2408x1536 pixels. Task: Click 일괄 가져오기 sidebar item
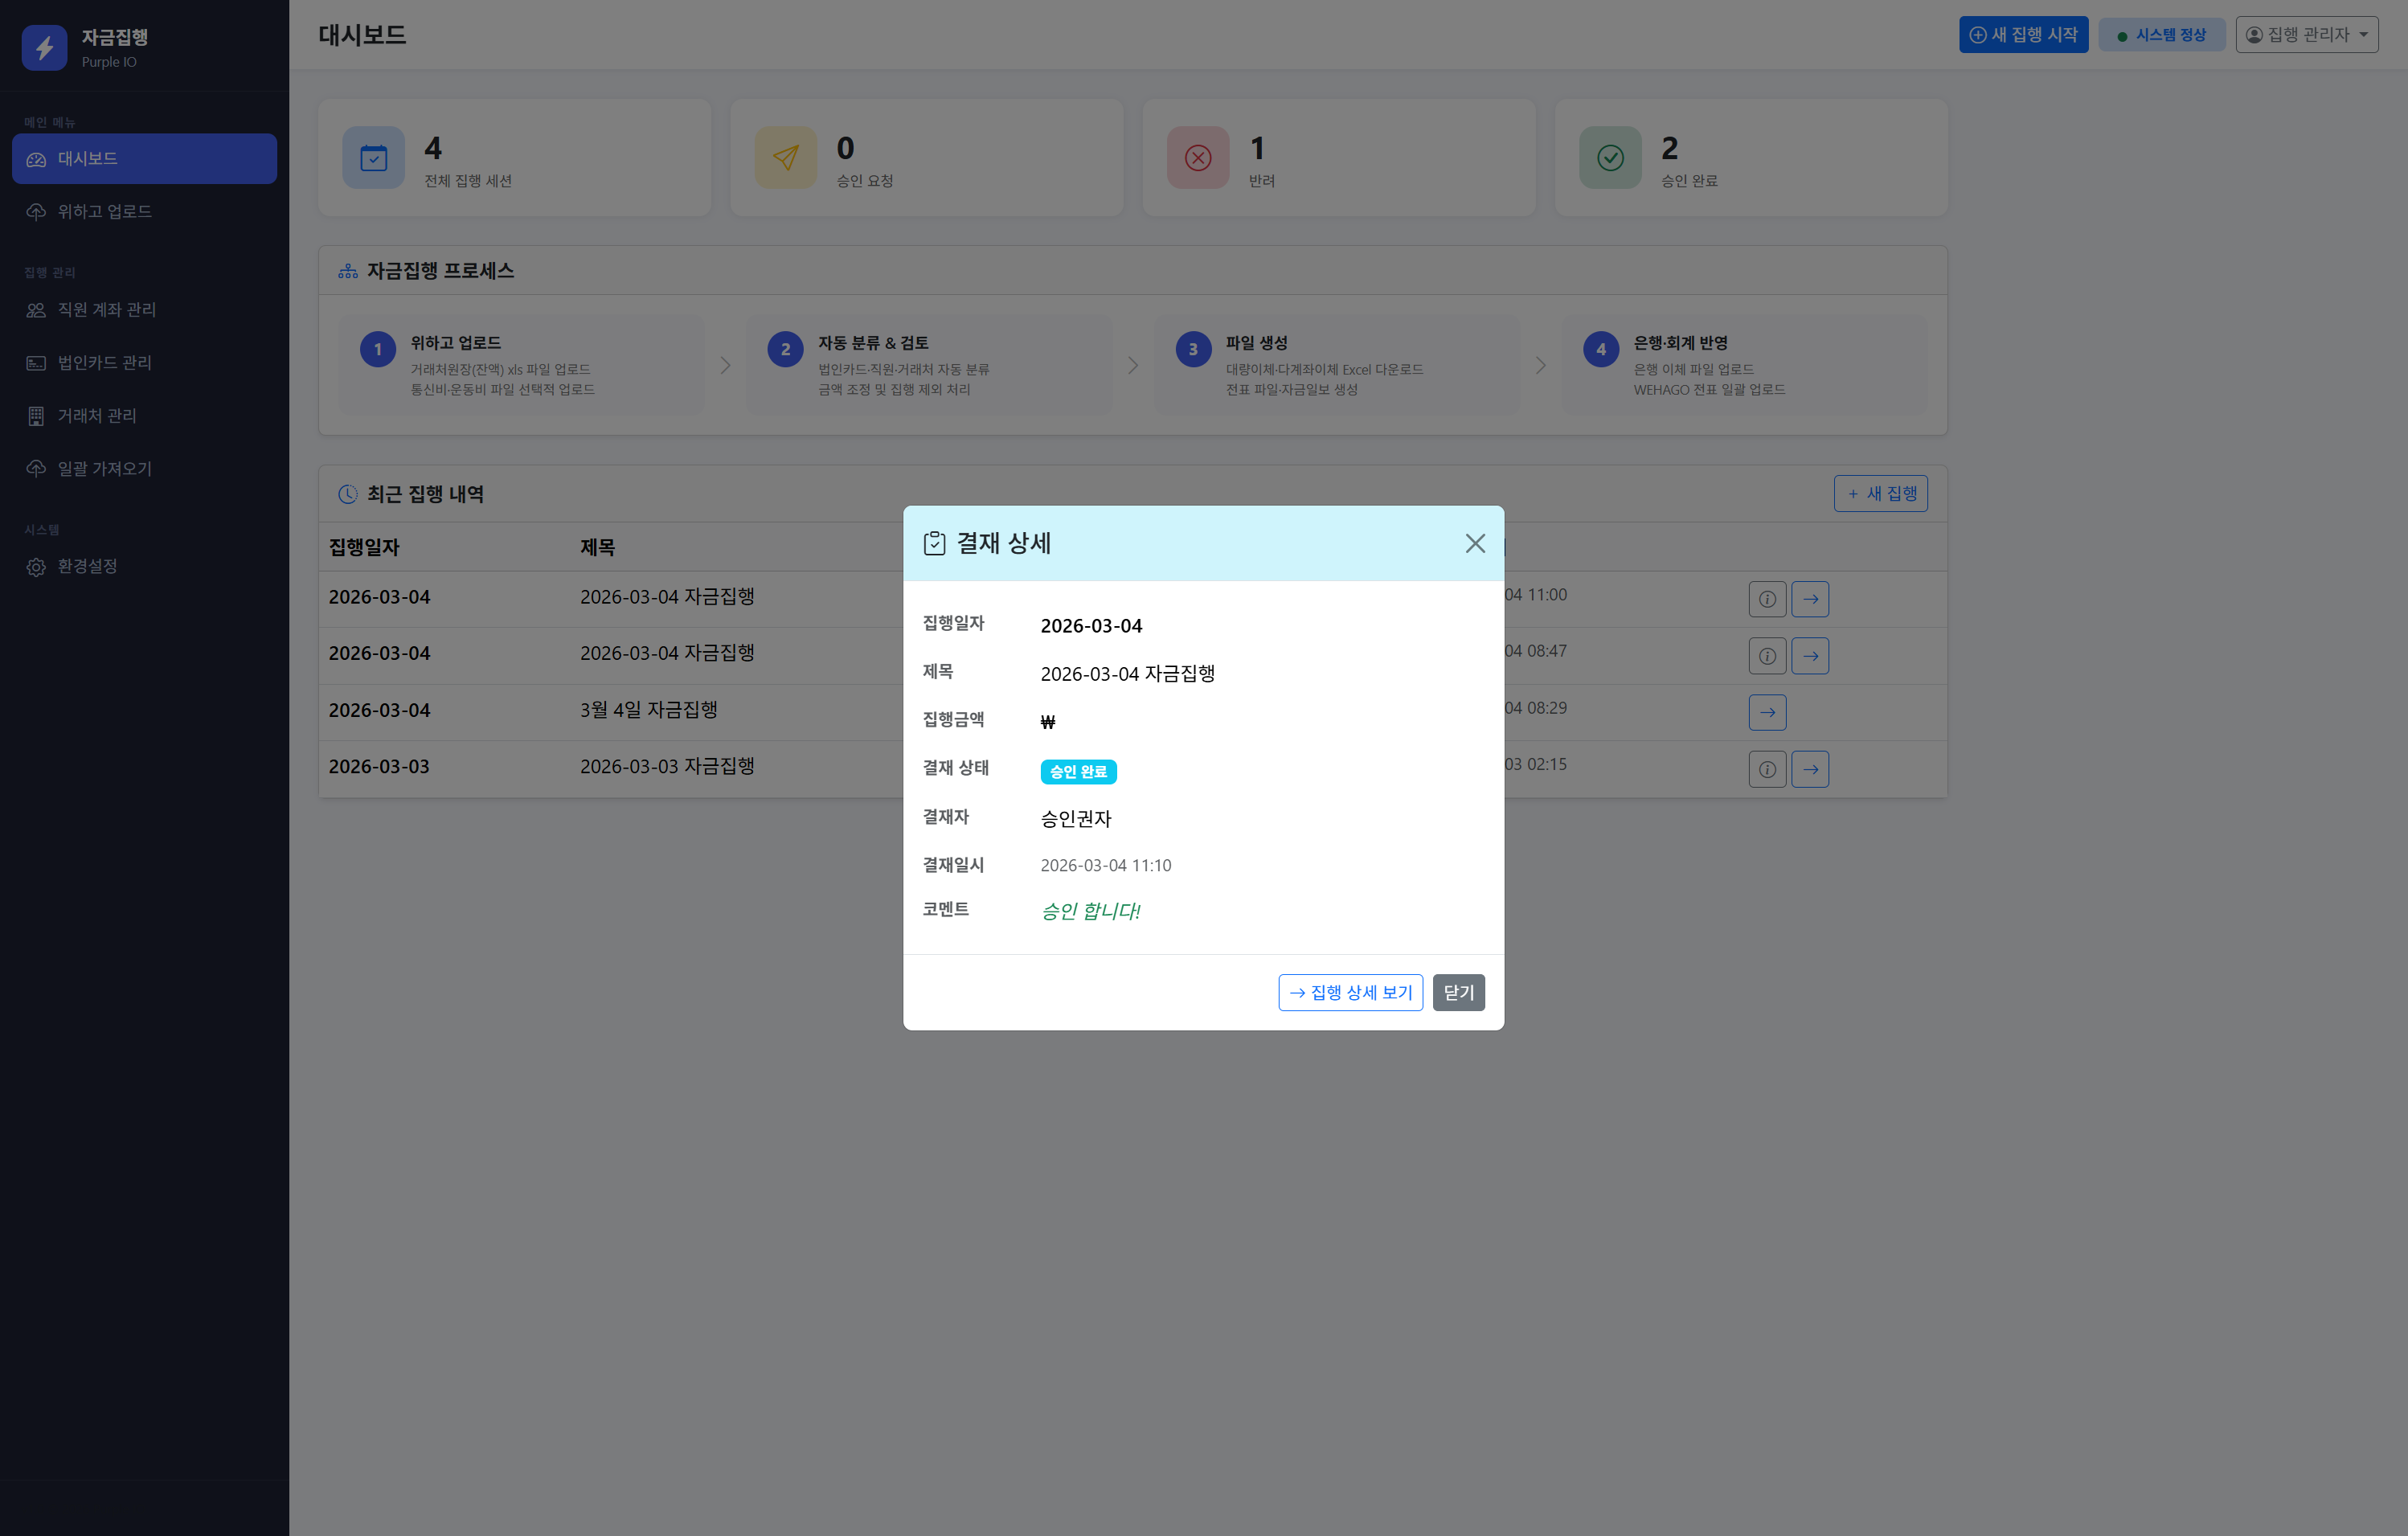104,469
